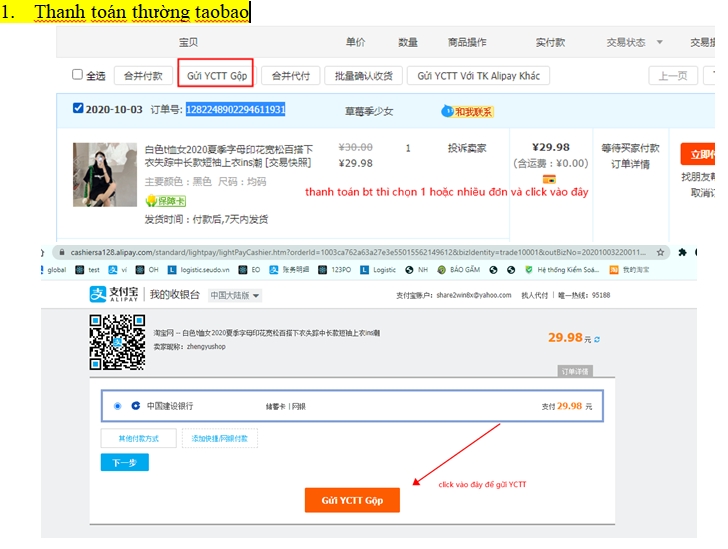Click the 和我联系 chat icon

(x=467, y=111)
